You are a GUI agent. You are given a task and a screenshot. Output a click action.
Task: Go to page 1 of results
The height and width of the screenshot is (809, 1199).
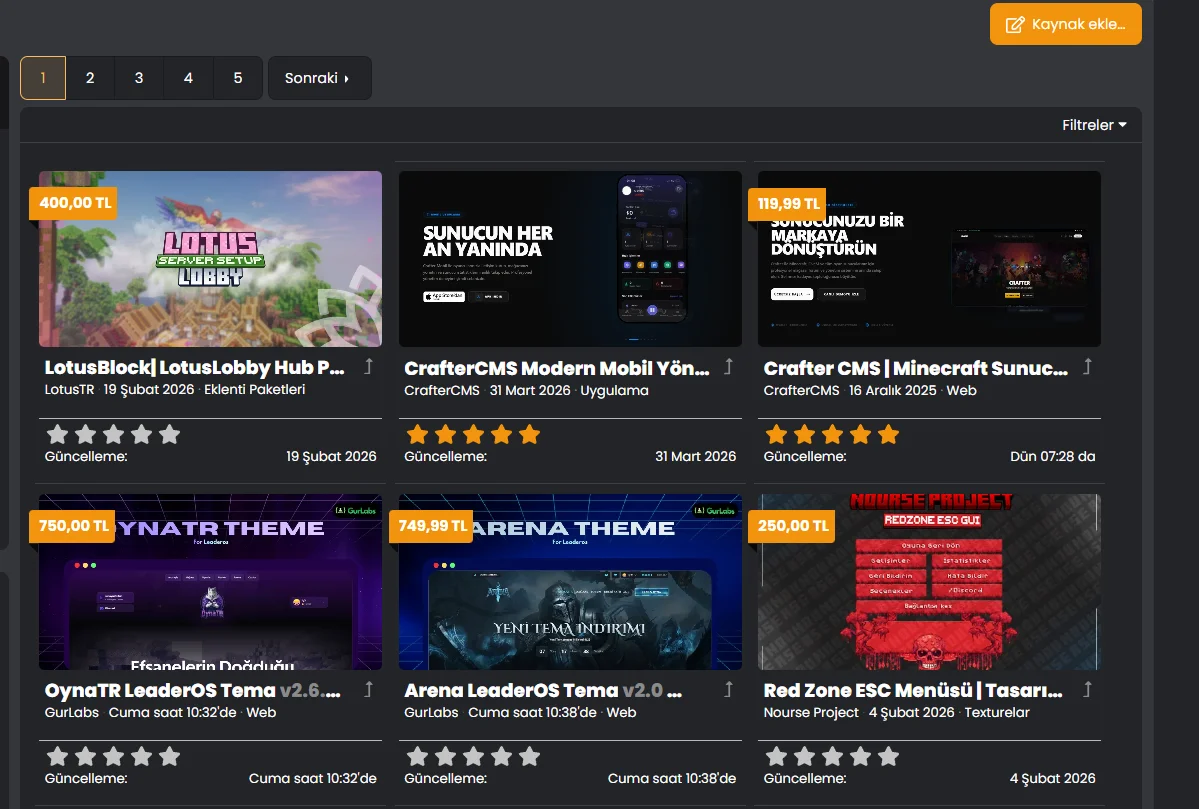point(43,78)
